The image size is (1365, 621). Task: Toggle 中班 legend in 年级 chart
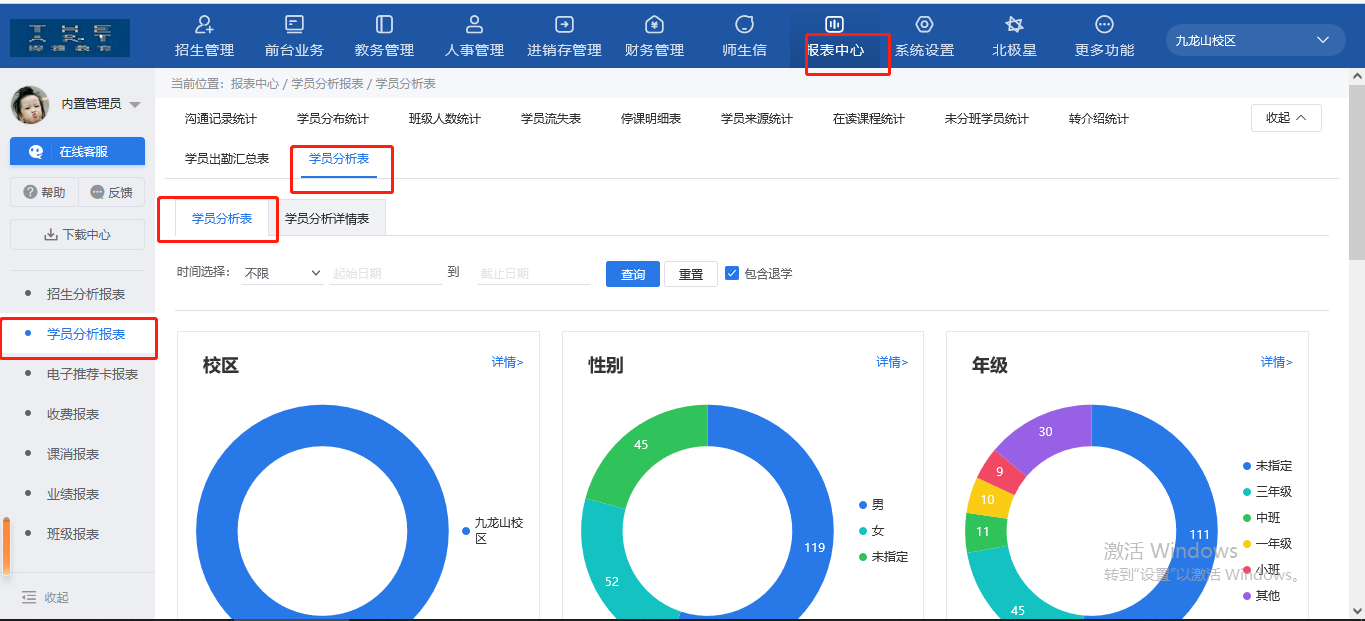(x=1261, y=518)
